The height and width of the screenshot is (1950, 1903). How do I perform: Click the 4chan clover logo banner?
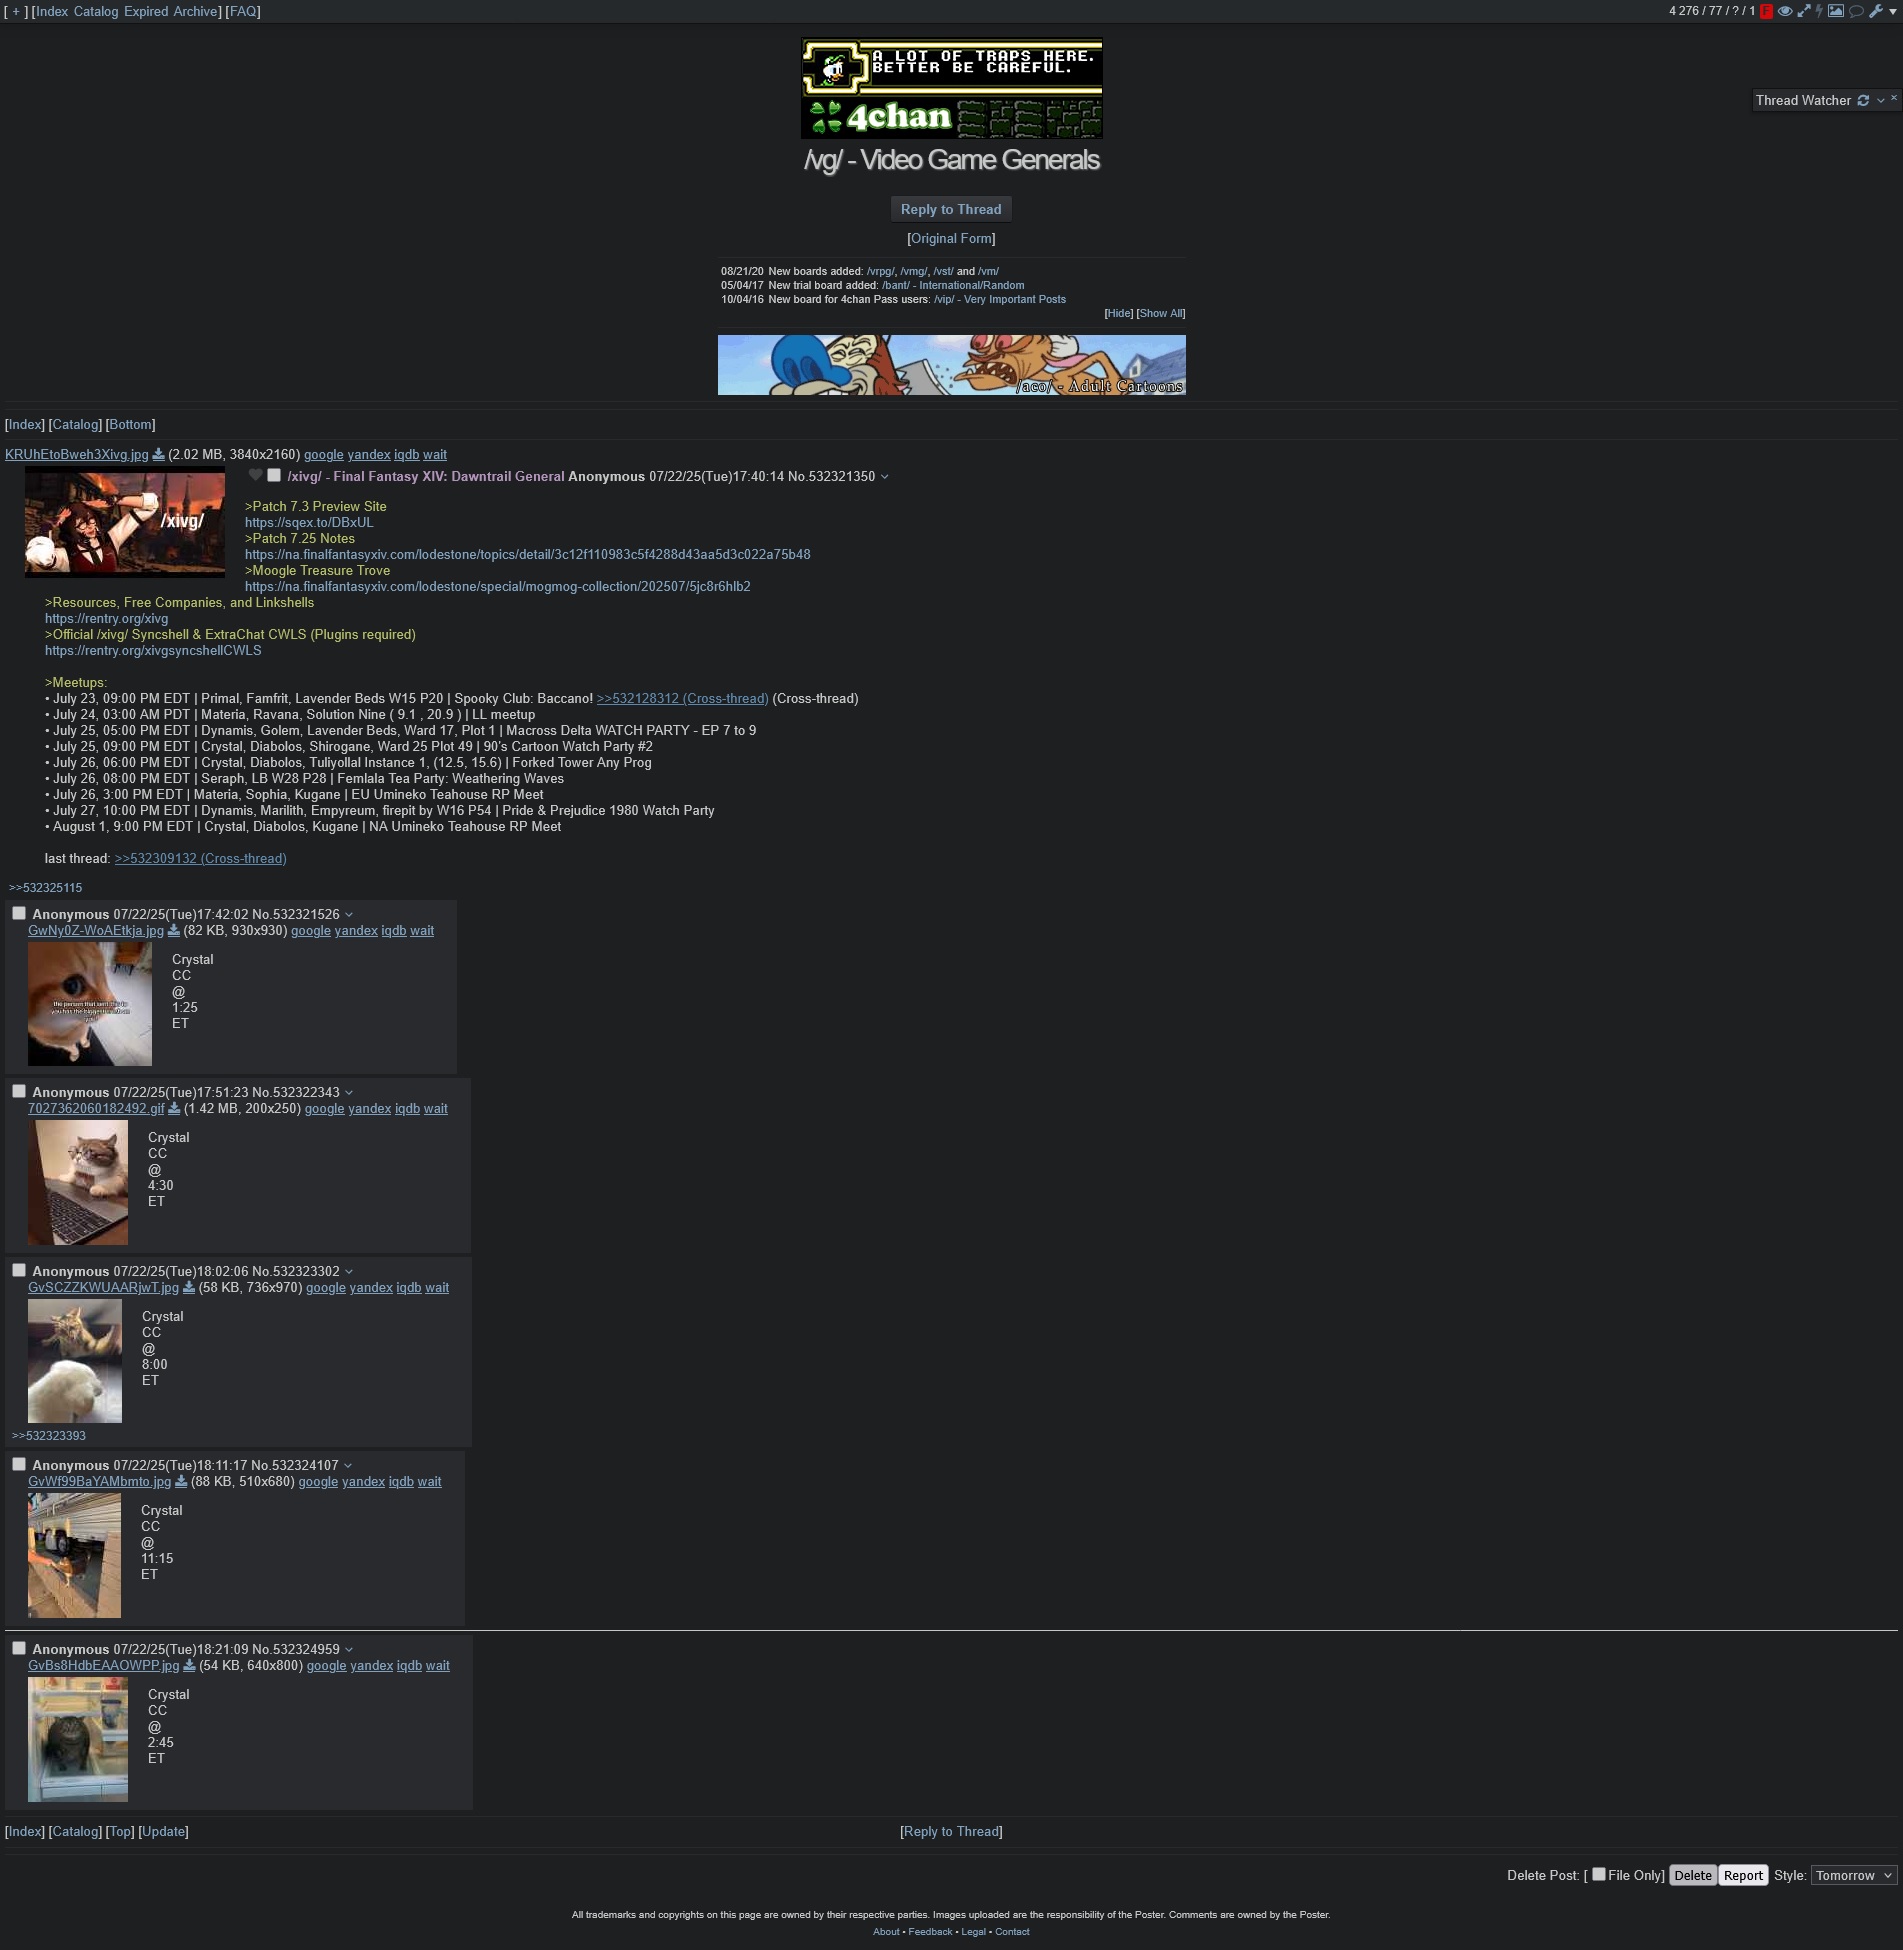[x=951, y=88]
